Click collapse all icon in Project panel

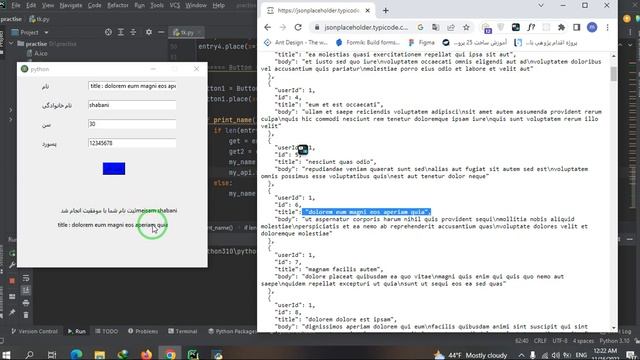133,32
